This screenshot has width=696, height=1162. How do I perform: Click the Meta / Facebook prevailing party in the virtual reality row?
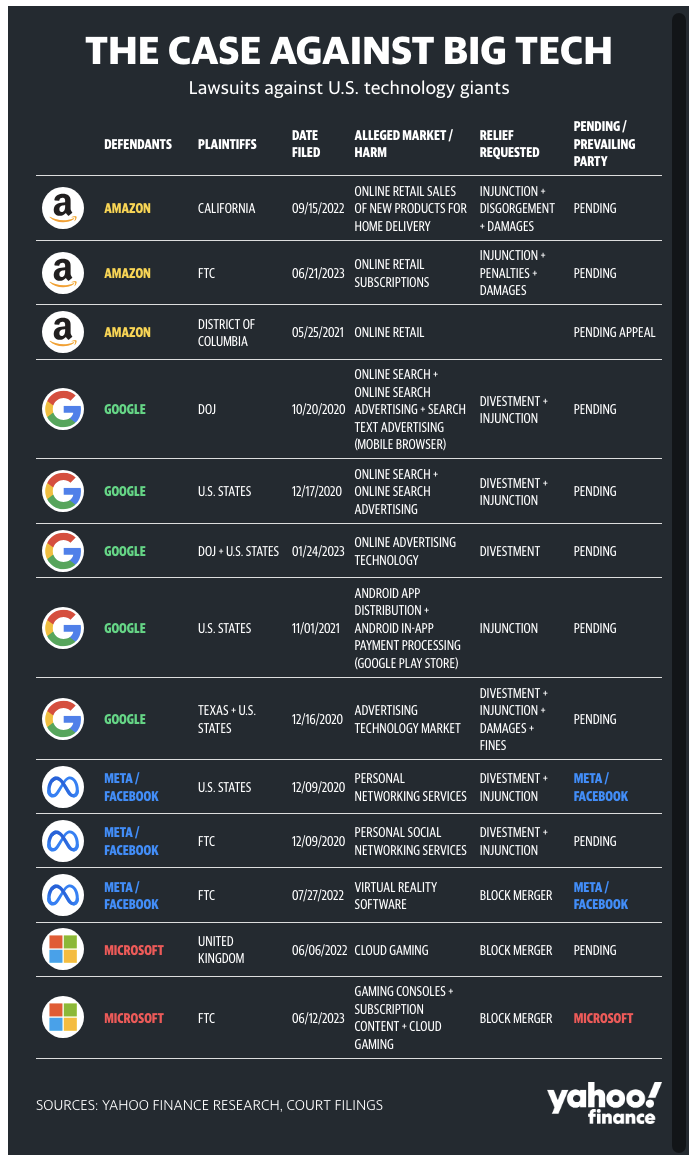coord(600,895)
